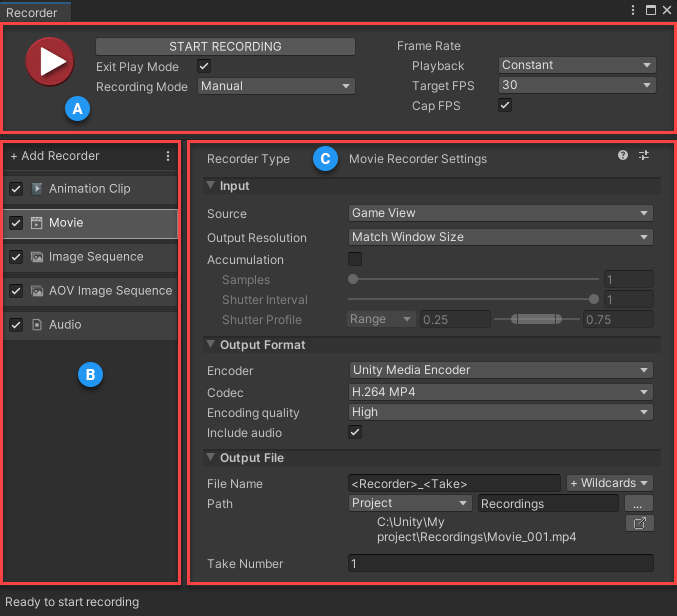Screen dimensions: 677x616
Task: Select the Image Sequence recorder icon
Action: coord(37,257)
